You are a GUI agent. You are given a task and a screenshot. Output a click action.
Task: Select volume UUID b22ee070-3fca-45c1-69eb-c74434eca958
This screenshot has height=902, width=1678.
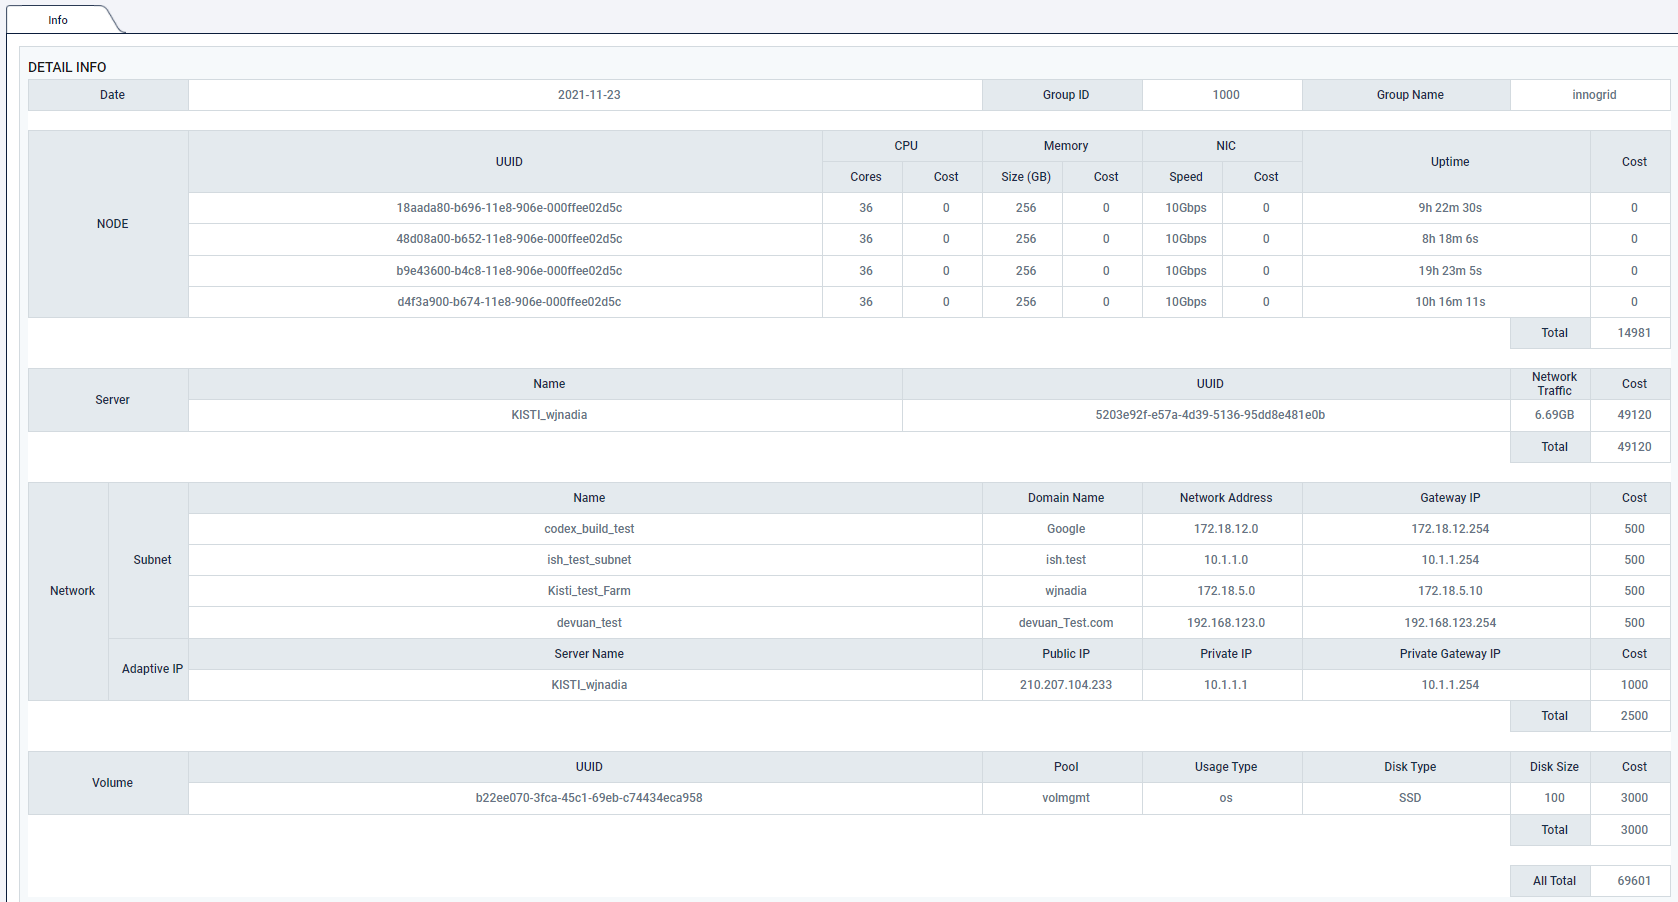[x=589, y=798]
